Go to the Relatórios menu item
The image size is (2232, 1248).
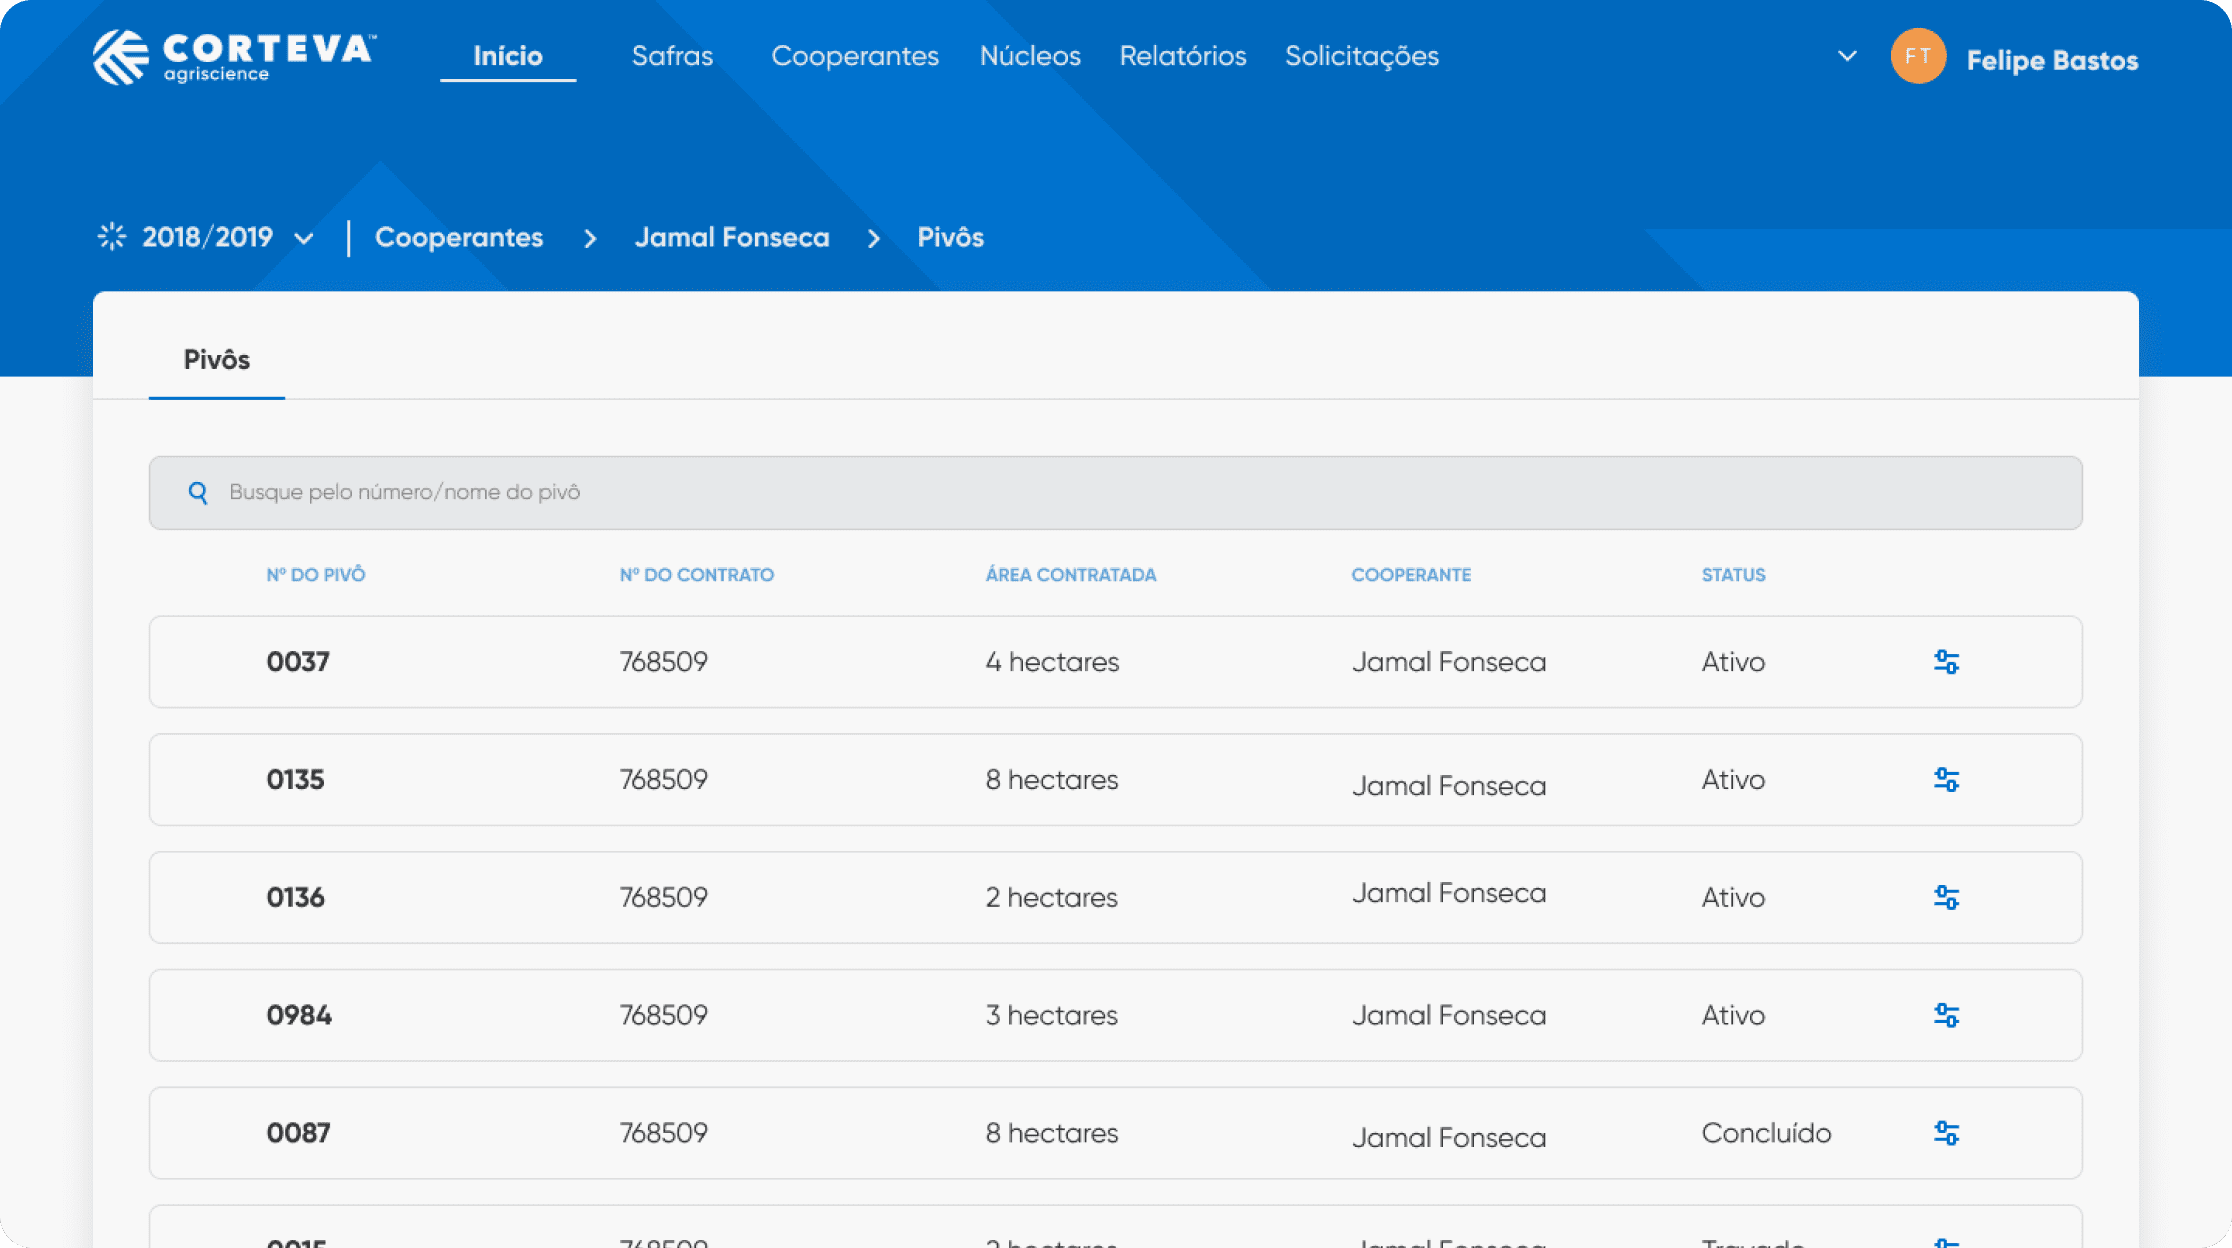coord(1182,56)
